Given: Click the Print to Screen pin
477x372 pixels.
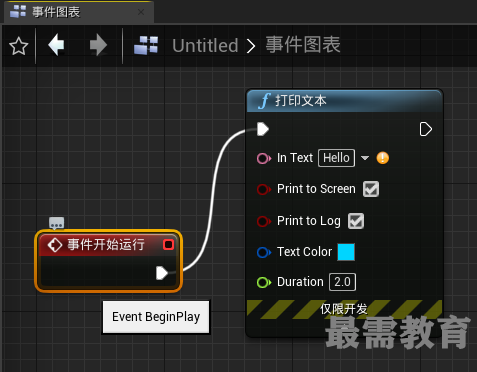Looking at the screenshot, I should [264, 189].
